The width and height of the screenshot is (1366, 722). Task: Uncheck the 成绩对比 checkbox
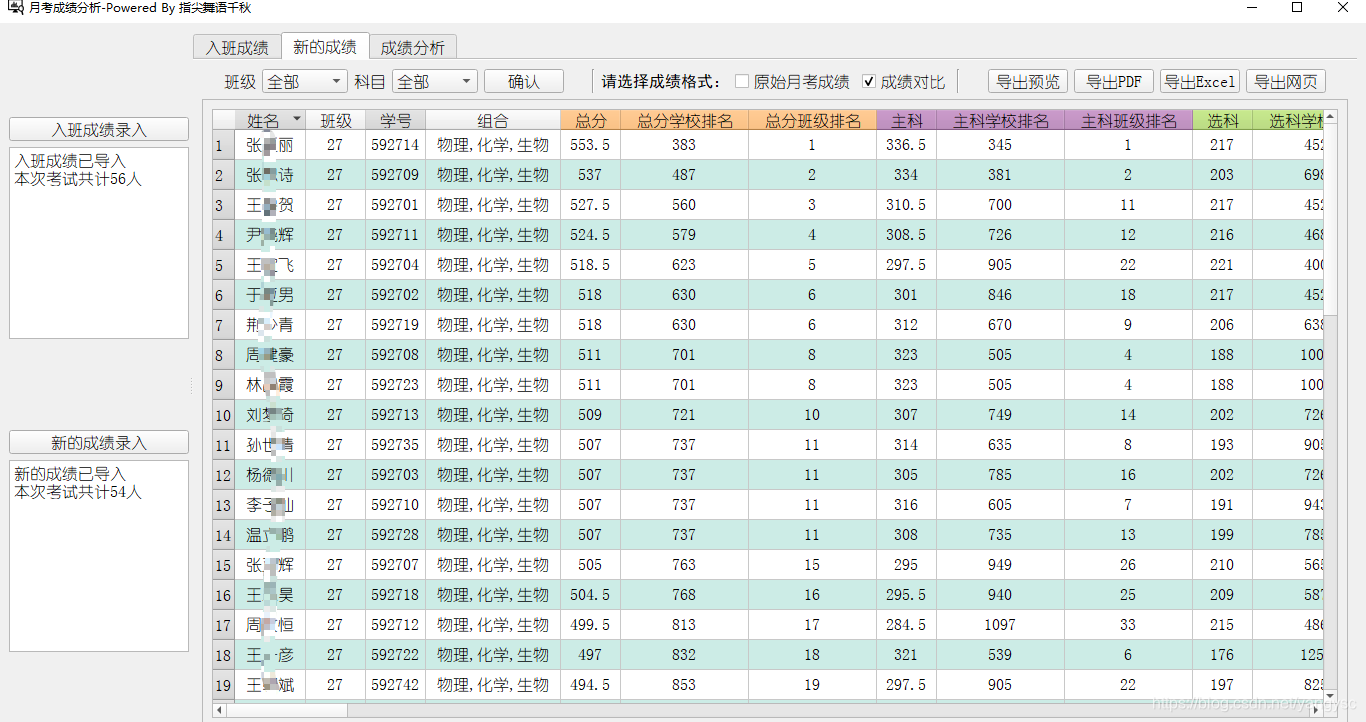click(x=869, y=81)
